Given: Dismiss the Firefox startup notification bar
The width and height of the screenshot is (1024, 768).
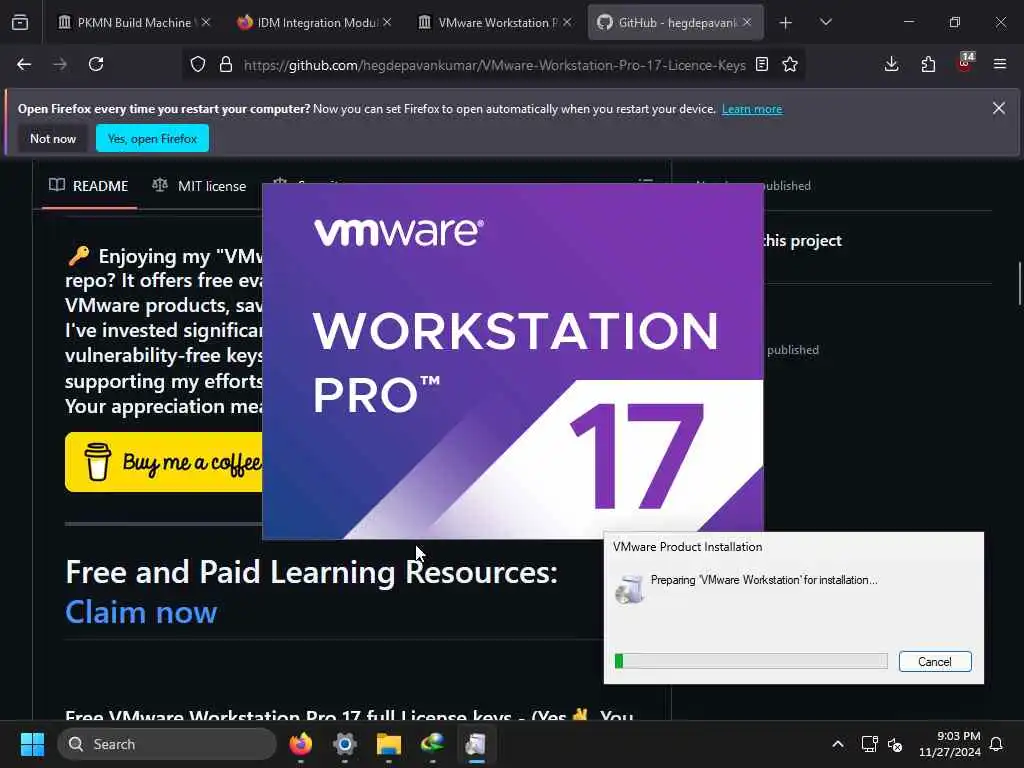Looking at the screenshot, I should tap(999, 108).
